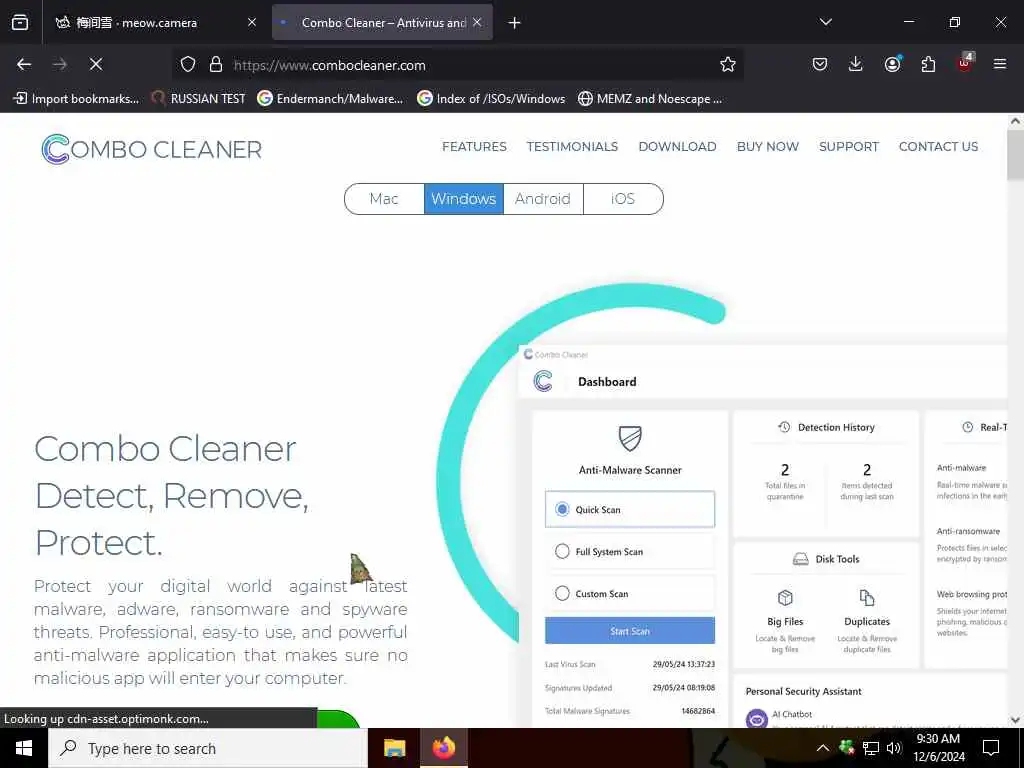
Task: Open the FEATURES nav item
Action: 474,146
